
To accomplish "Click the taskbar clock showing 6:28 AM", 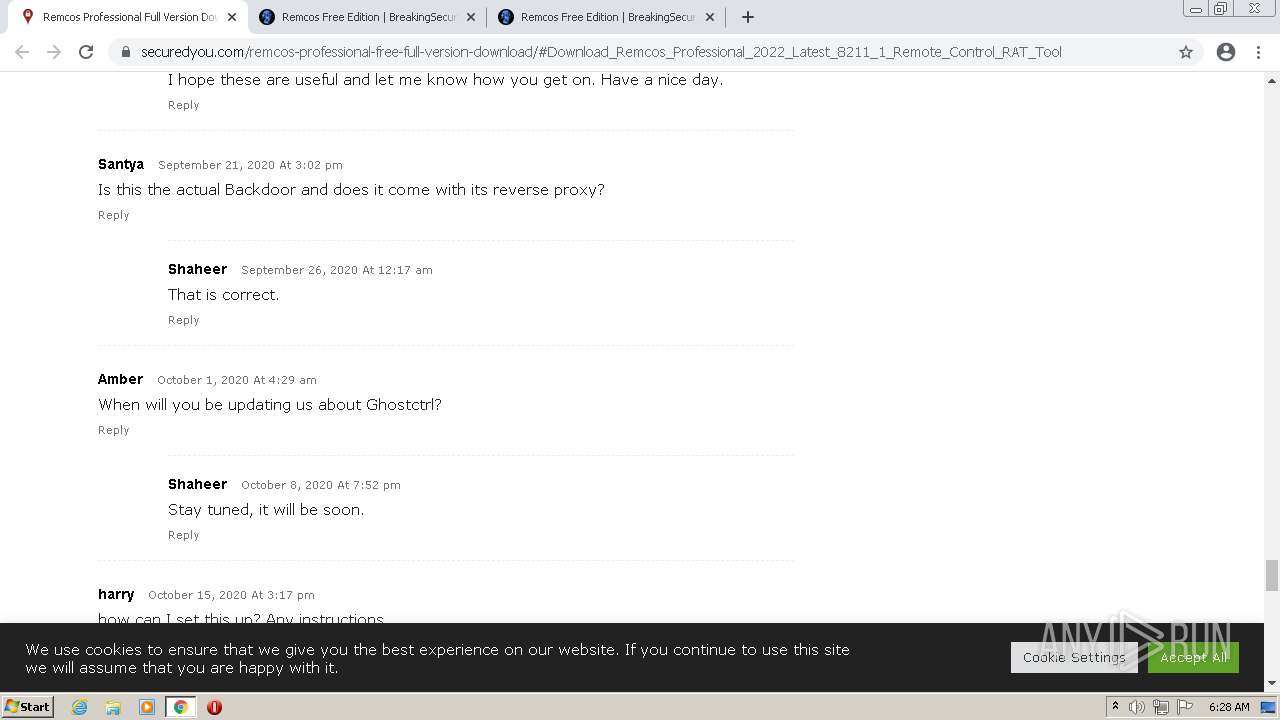I will [x=1229, y=707].
